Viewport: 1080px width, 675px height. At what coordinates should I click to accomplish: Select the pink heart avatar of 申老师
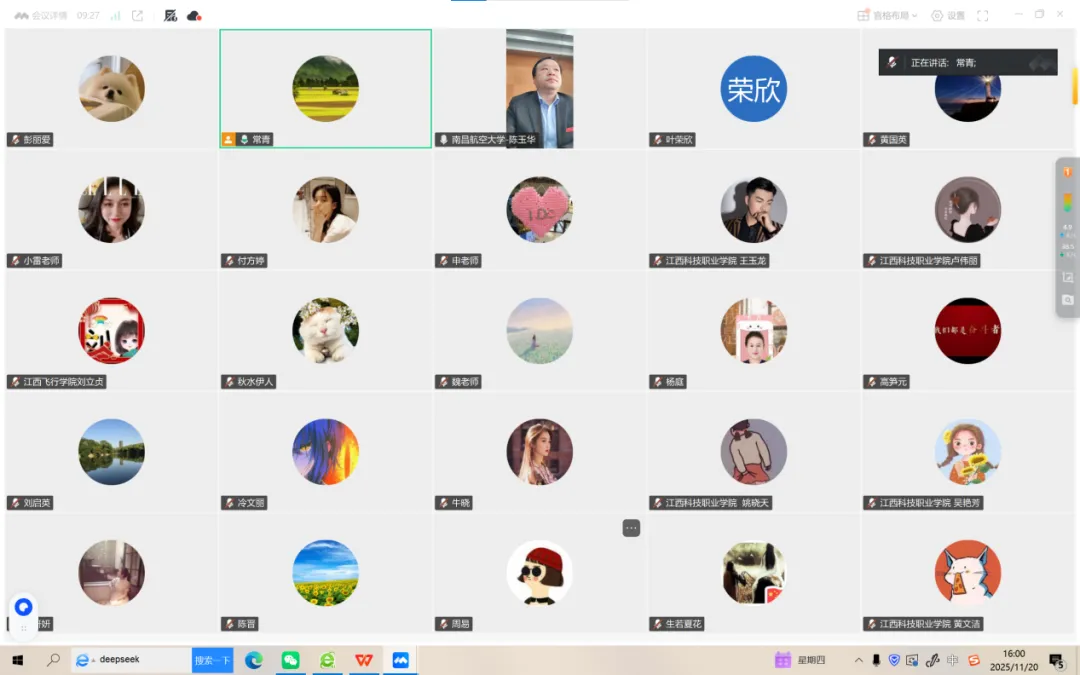(x=539, y=209)
